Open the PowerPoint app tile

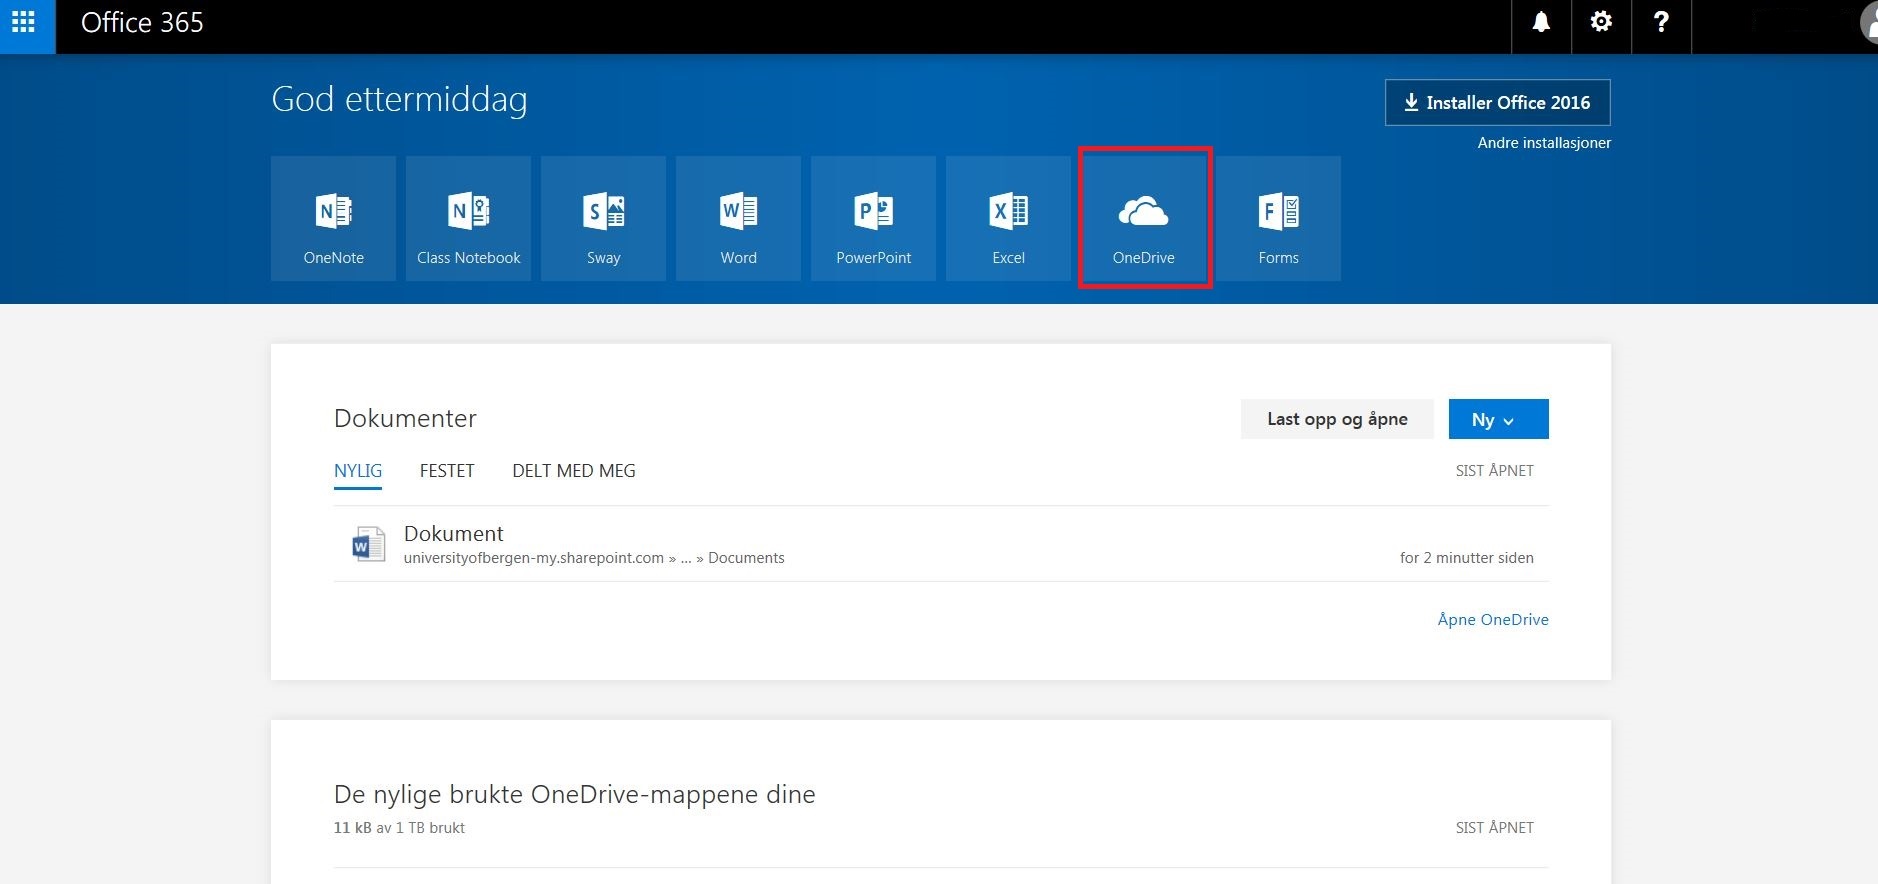pyautogui.click(x=873, y=218)
